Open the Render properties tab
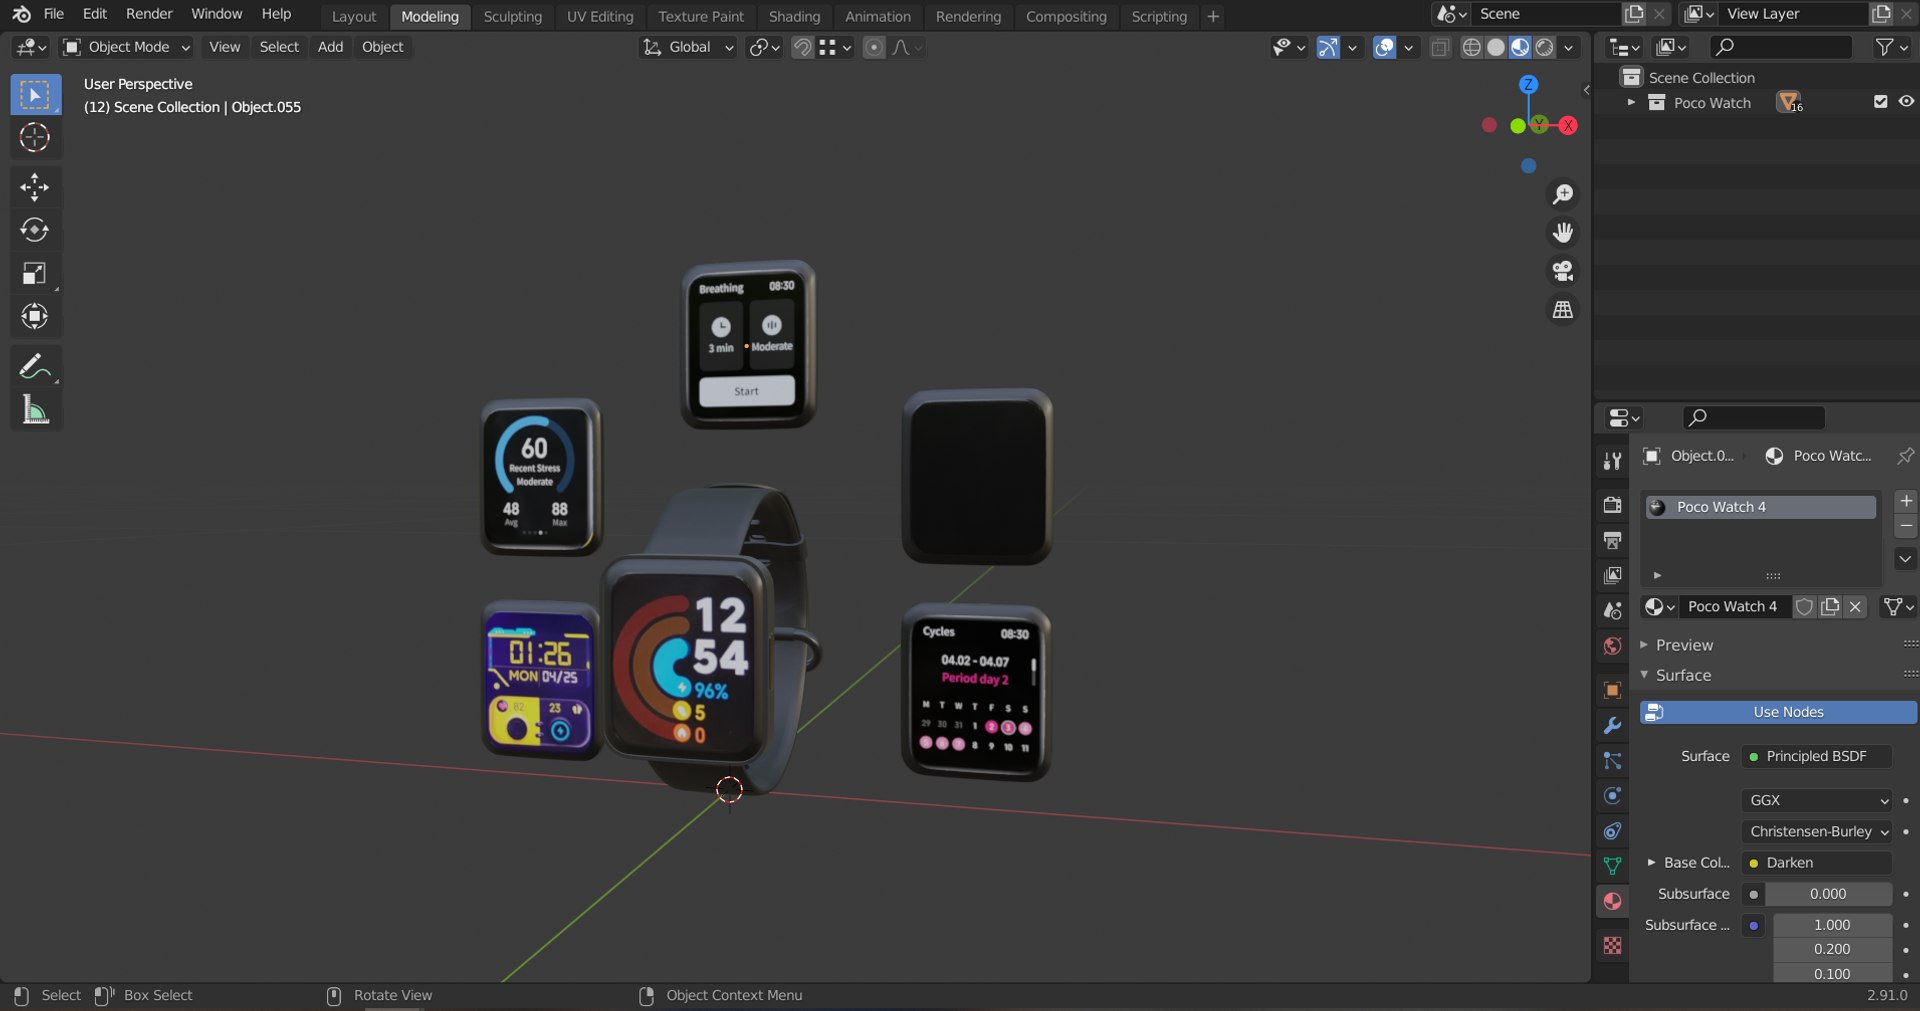 click(1612, 505)
